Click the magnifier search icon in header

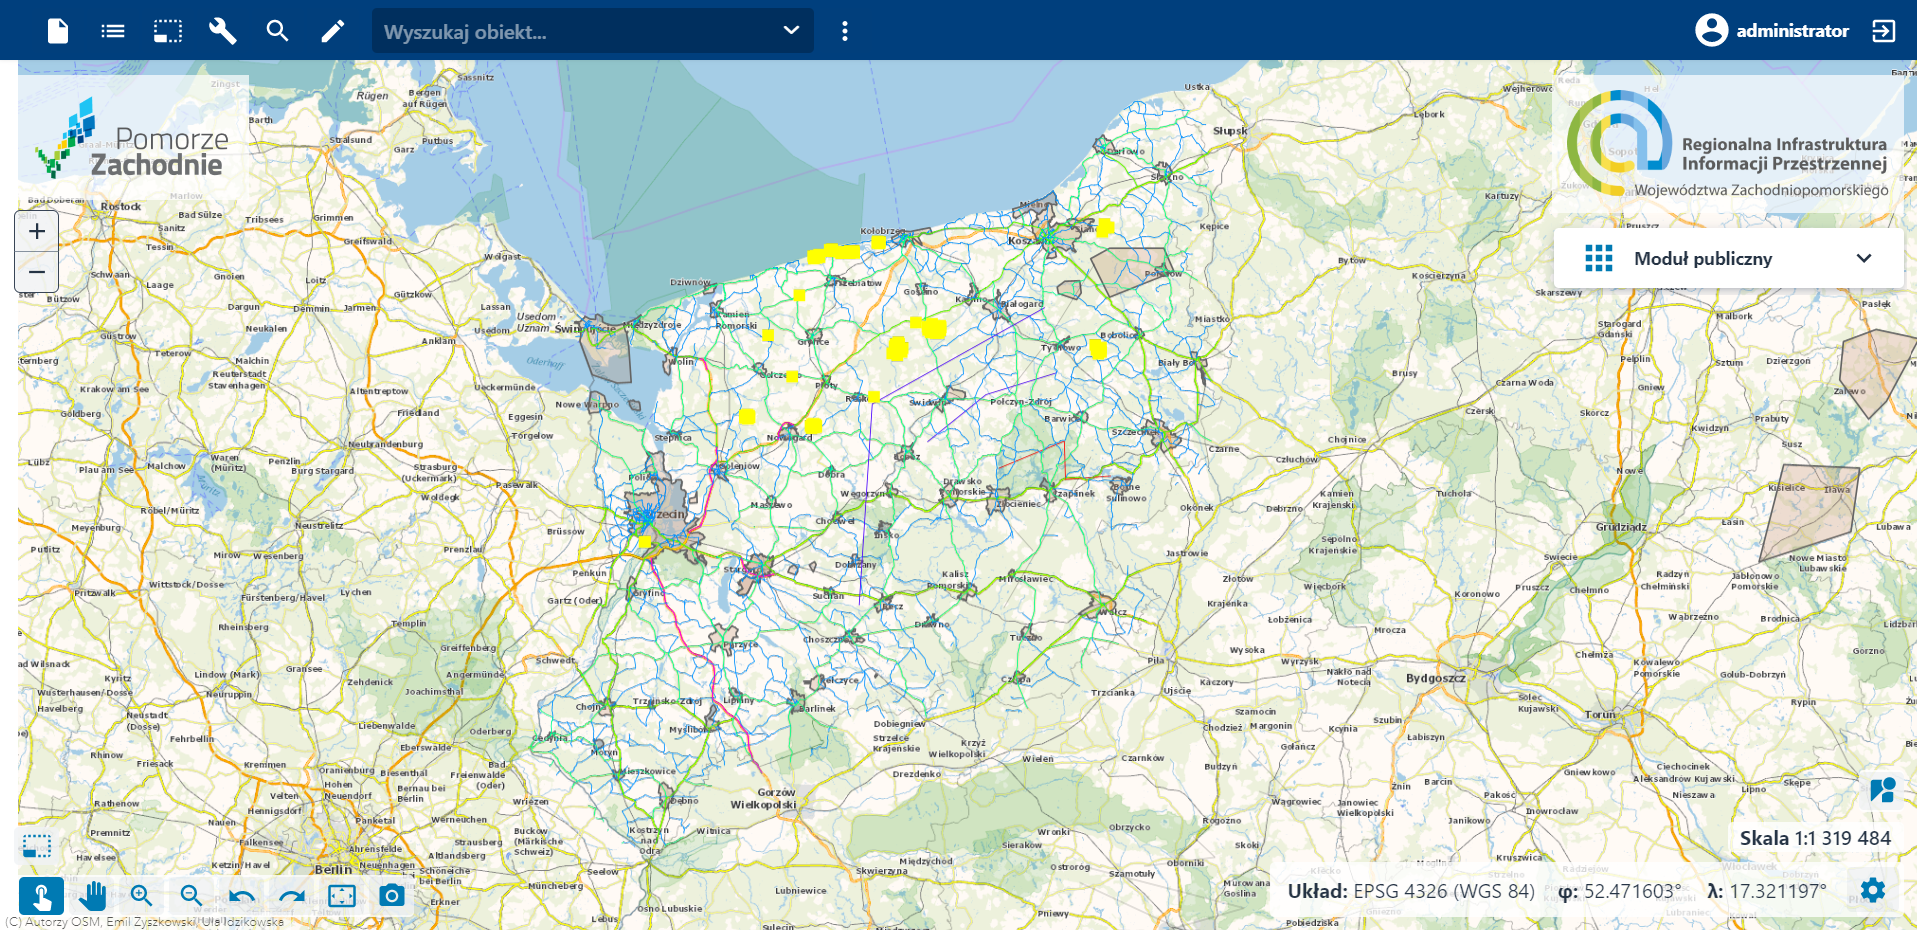tap(277, 31)
